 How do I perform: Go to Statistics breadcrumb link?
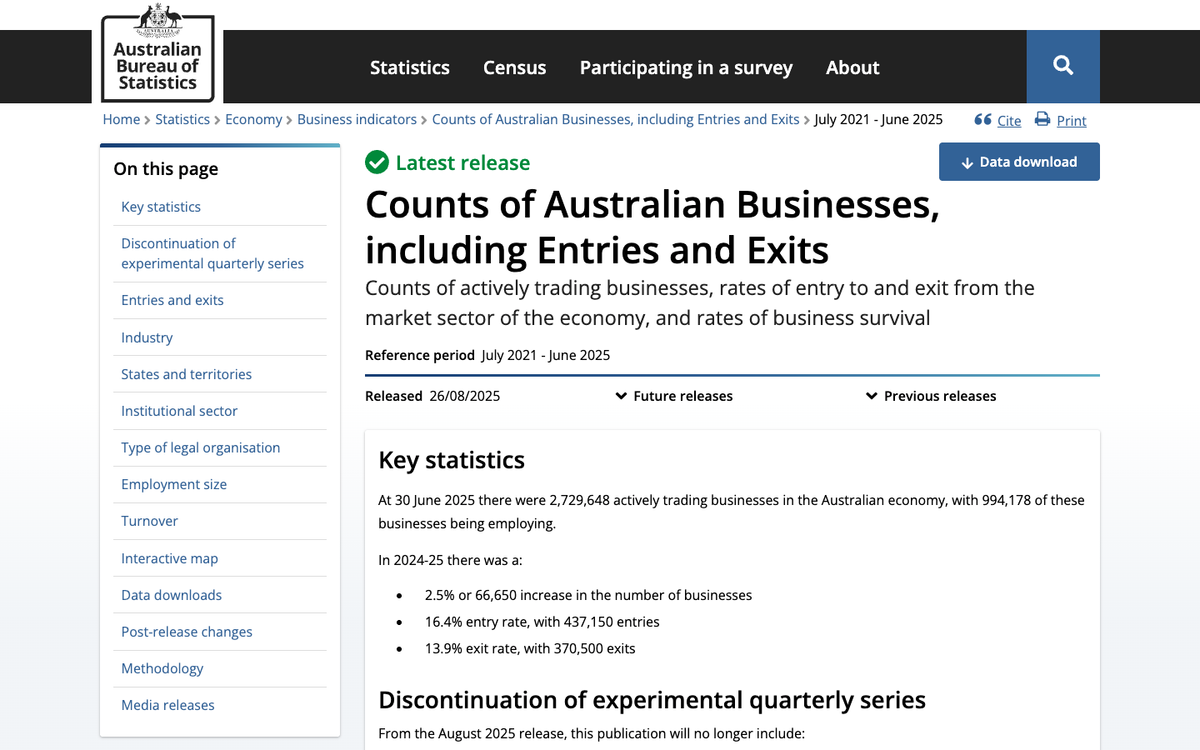(x=183, y=119)
